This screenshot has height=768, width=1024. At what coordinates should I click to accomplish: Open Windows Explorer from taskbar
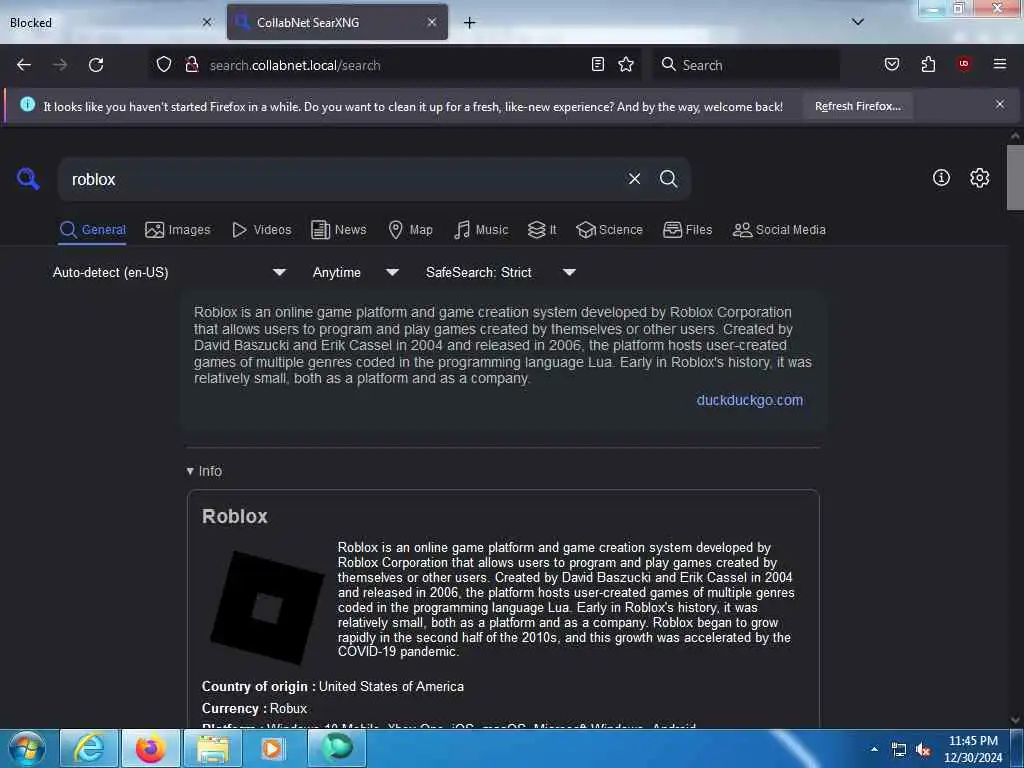click(x=213, y=748)
